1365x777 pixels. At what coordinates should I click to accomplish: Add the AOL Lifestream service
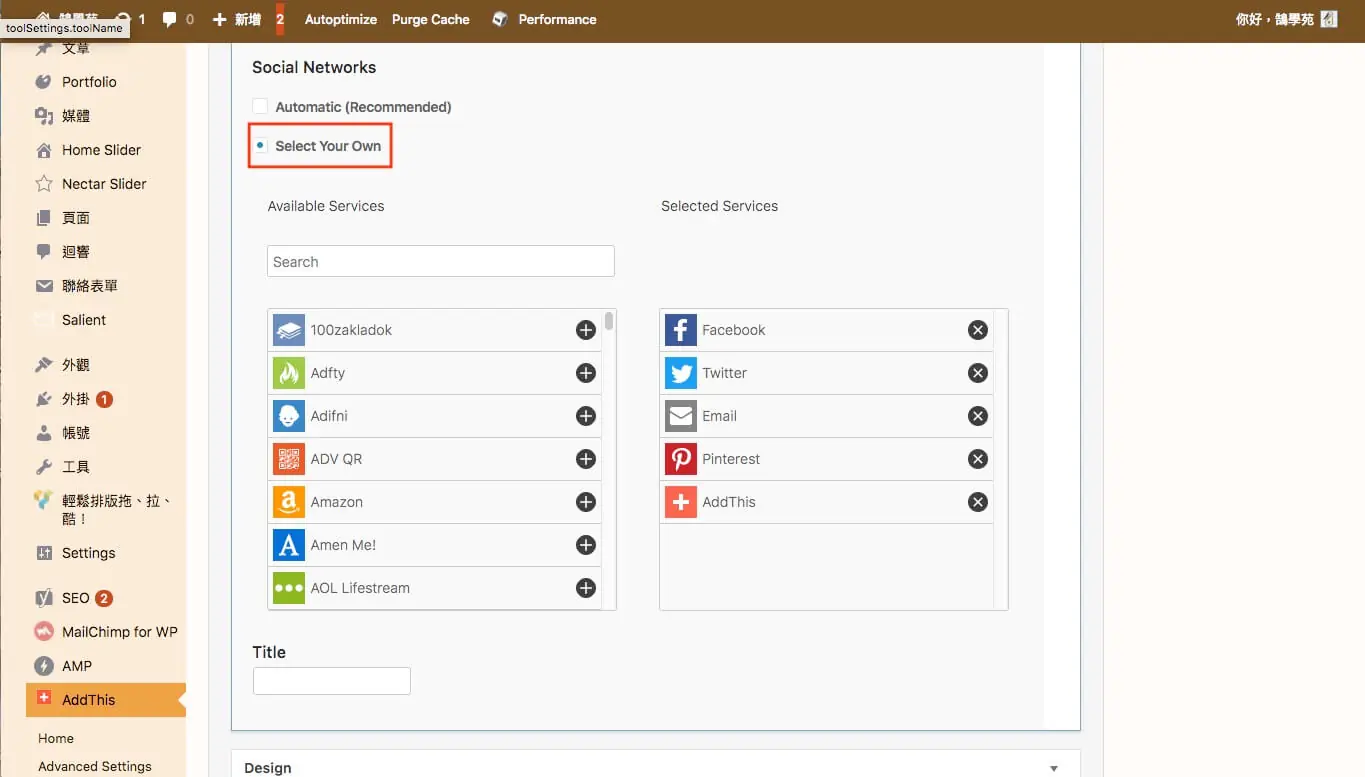586,588
